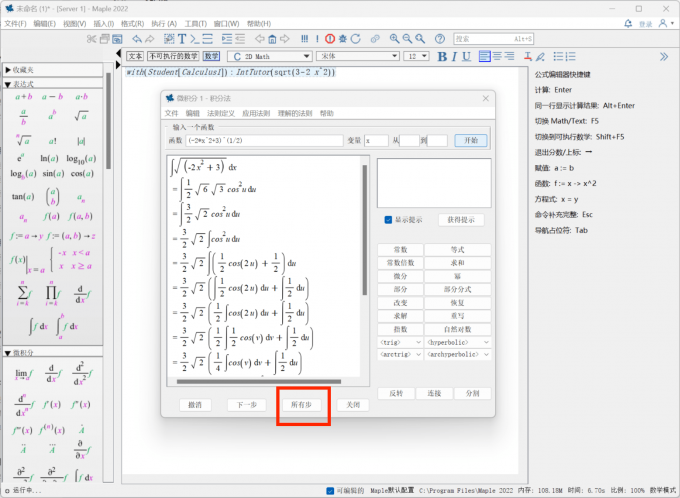Image resolution: width=680 pixels, height=498 pixels.
Task: Open the 文件(F) menu in Maple's menu bar
Action: (15, 24)
